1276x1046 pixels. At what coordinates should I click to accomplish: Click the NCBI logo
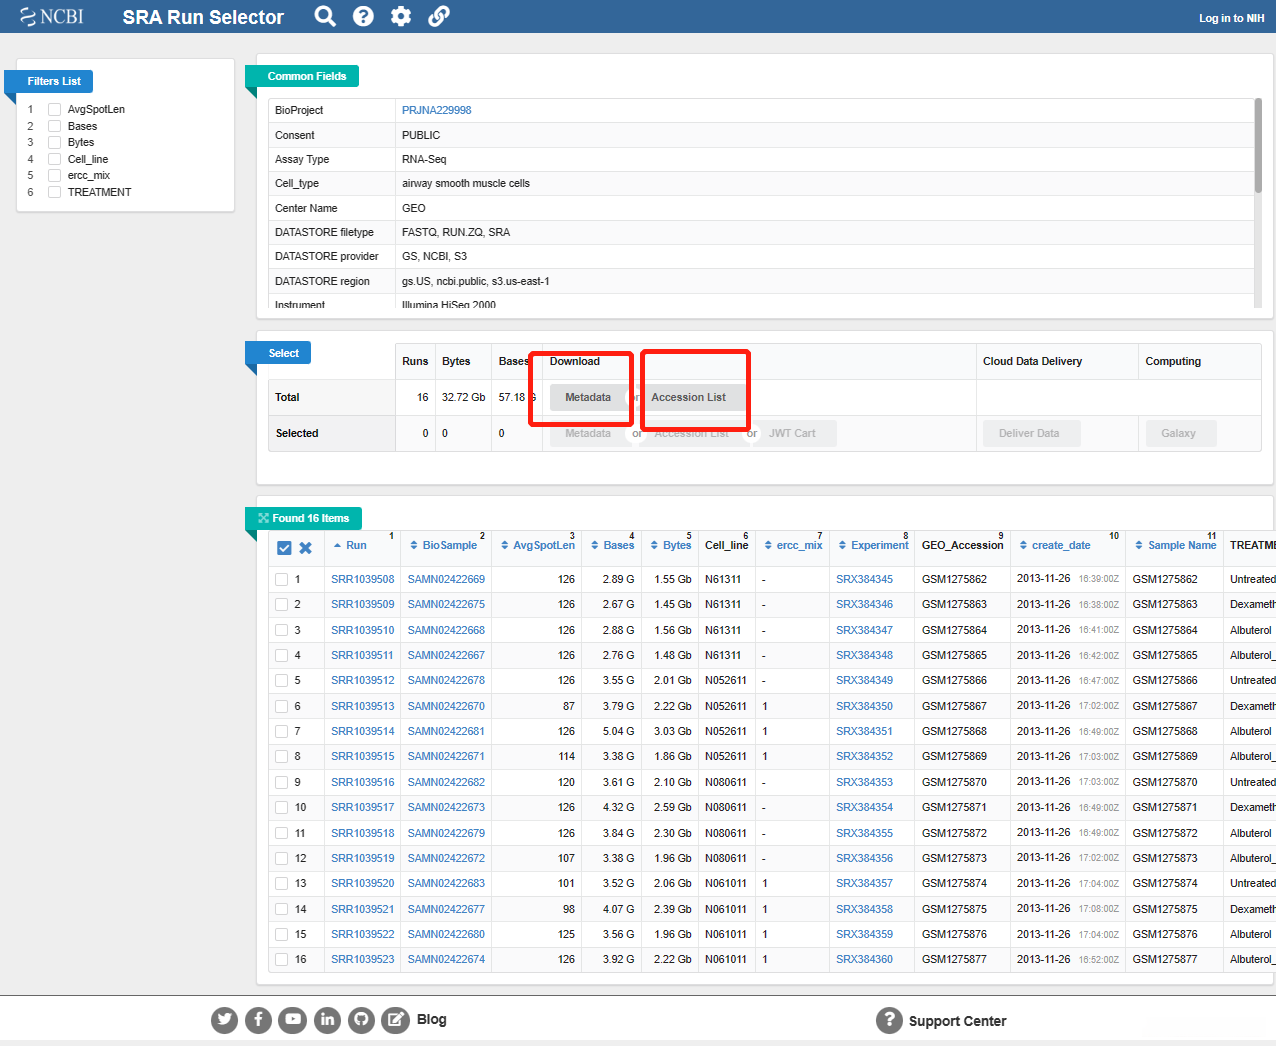coord(52,17)
